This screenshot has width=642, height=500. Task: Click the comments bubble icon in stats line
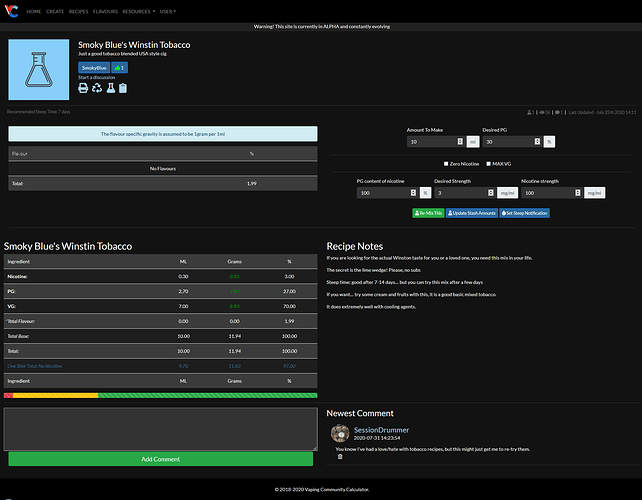tap(557, 112)
